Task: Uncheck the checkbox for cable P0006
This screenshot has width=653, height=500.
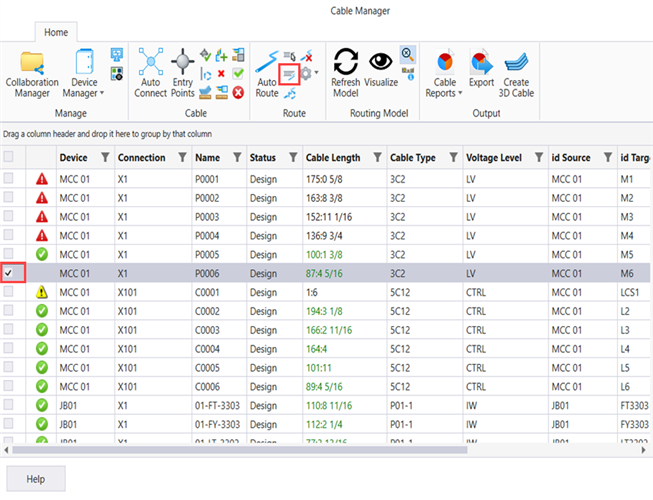Action: [x=9, y=271]
